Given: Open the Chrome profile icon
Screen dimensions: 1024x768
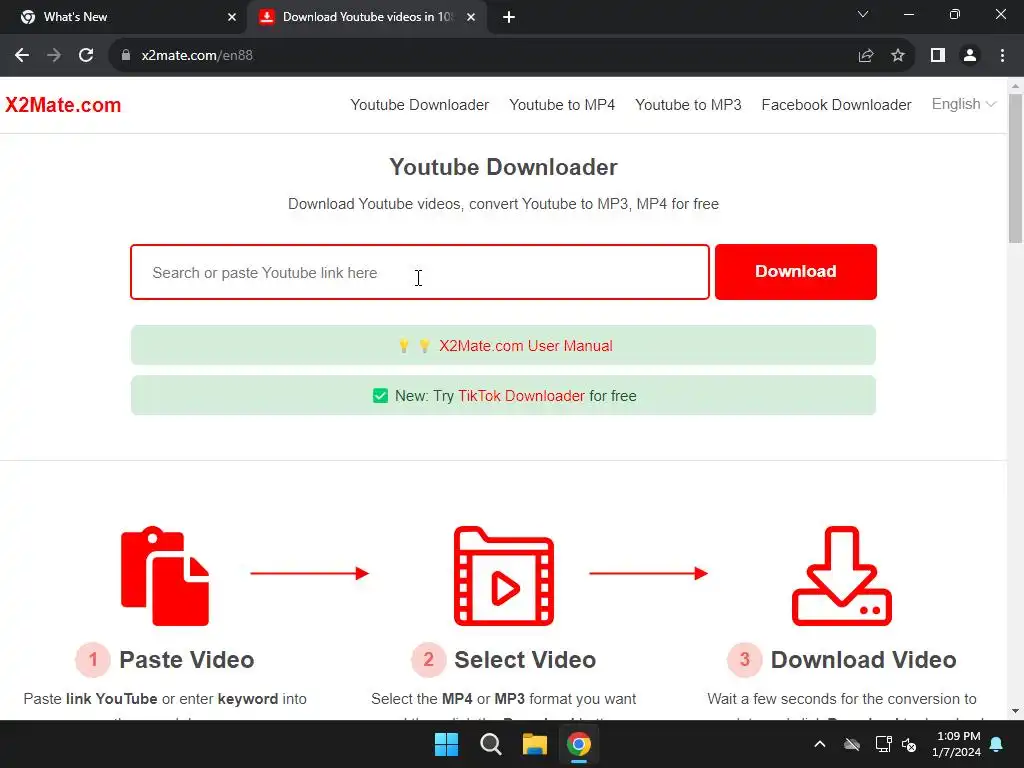Looking at the screenshot, I should pos(970,56).
